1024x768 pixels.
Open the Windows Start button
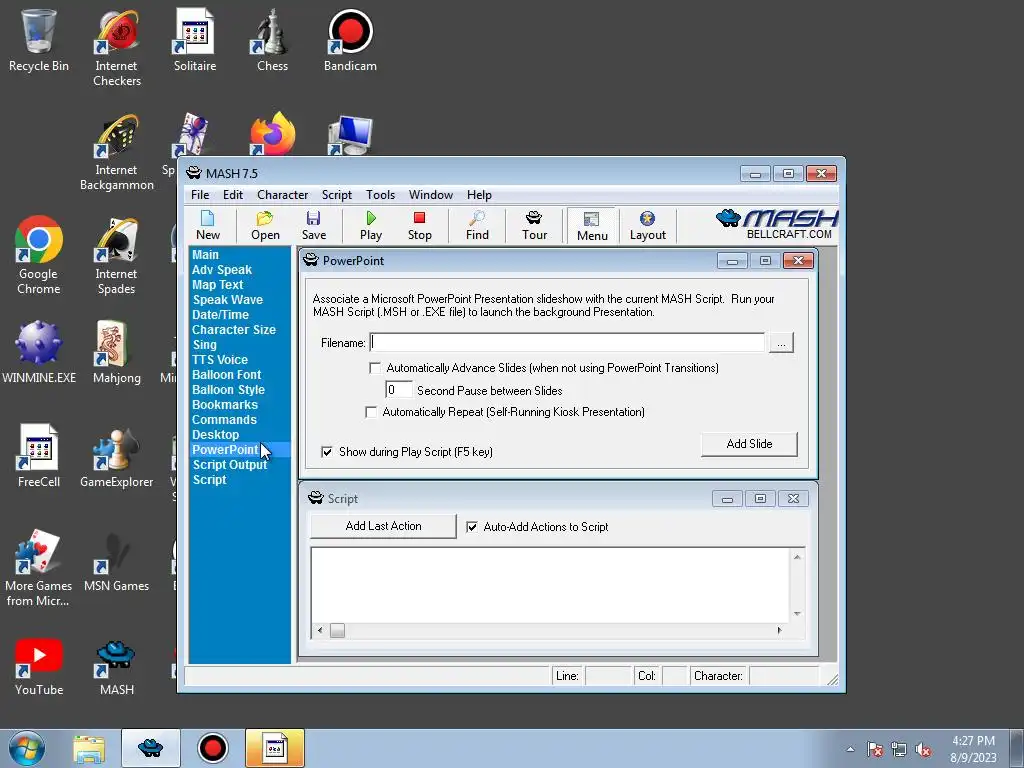pos(27,748)
